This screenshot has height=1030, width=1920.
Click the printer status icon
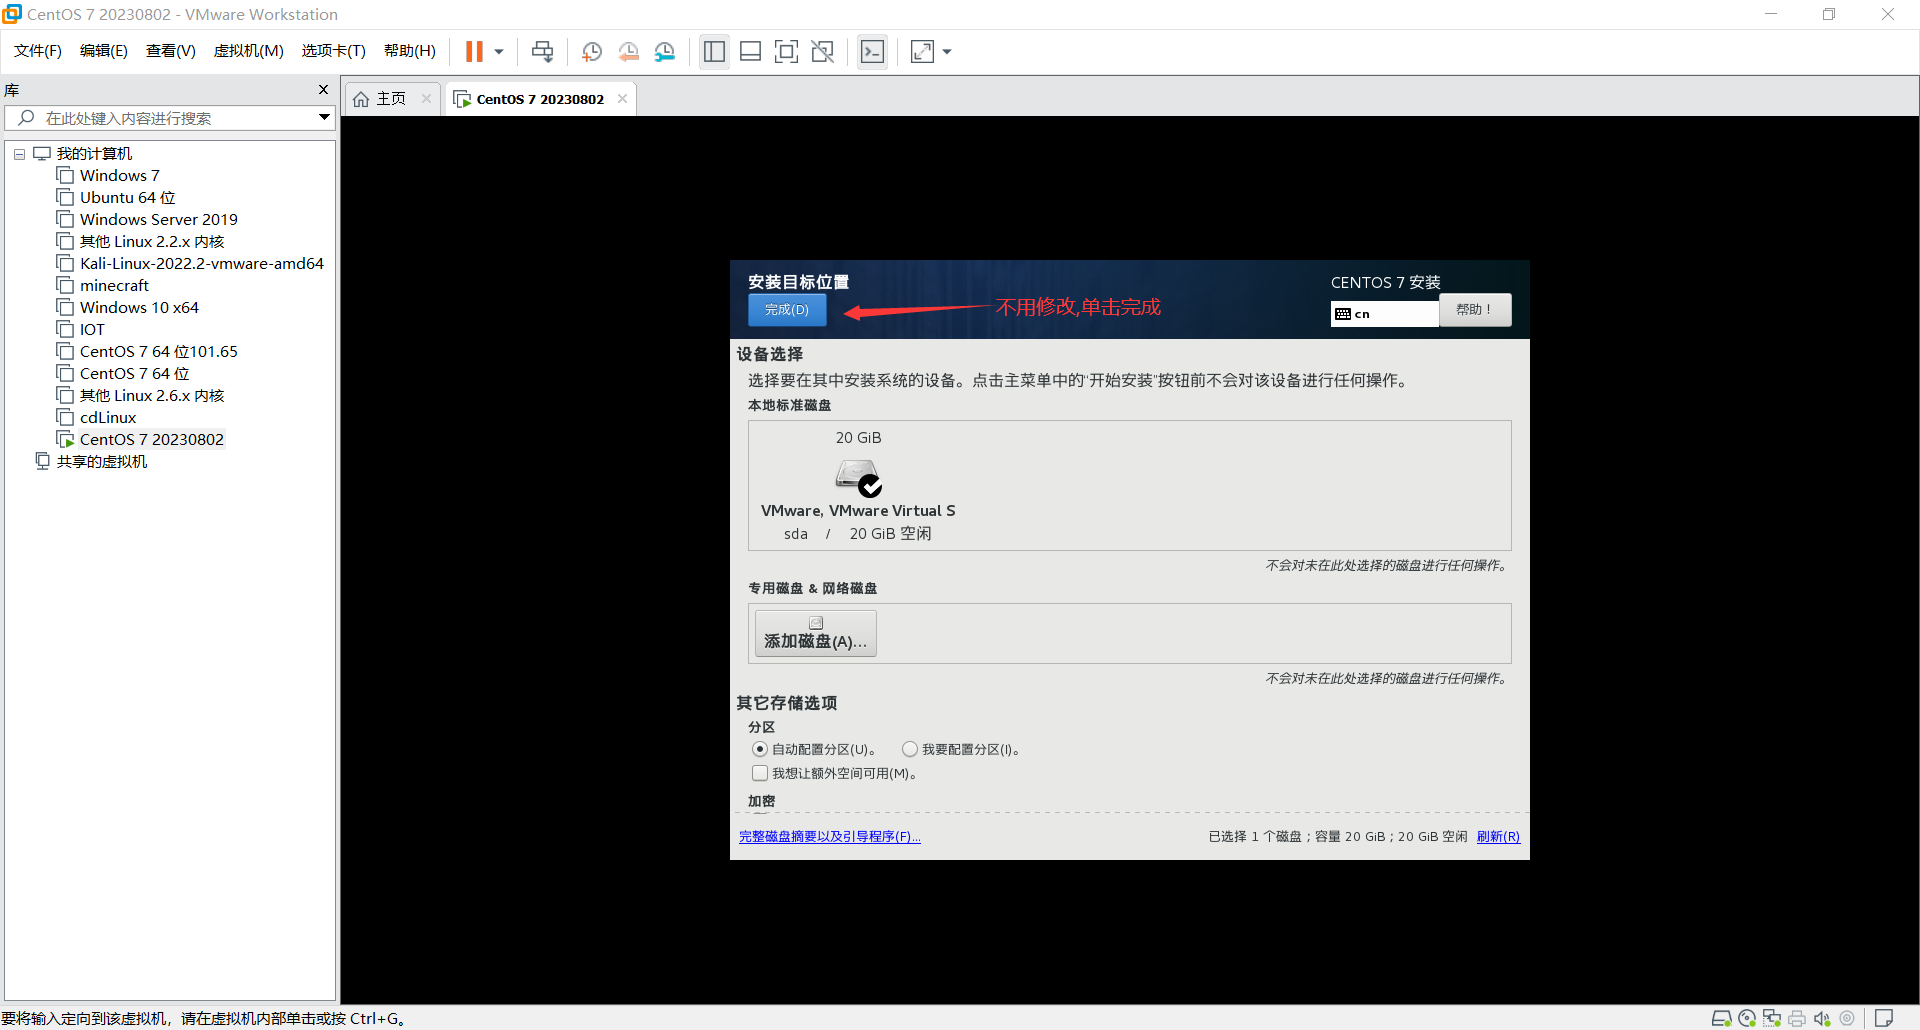point(1797,1018)
